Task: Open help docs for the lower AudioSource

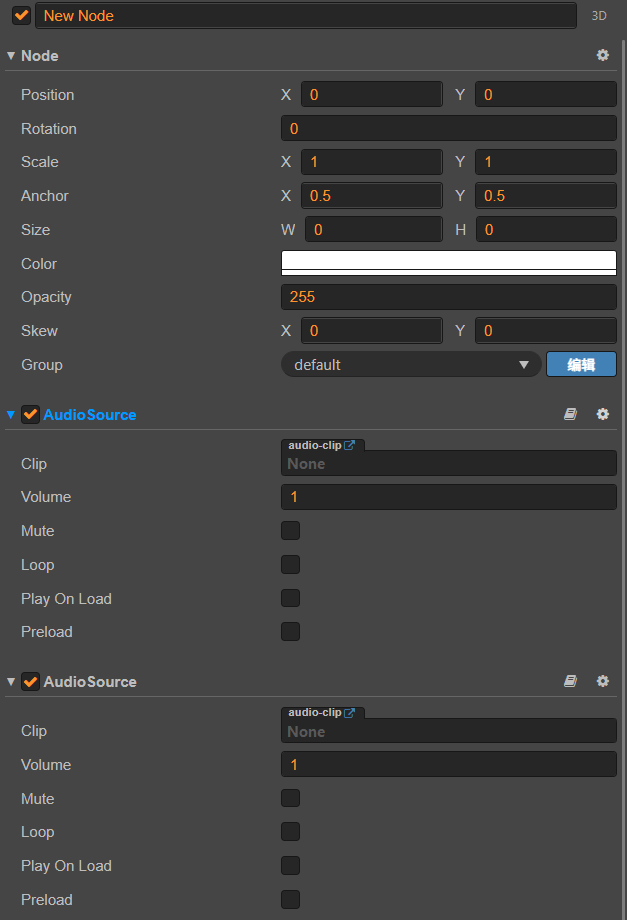Action: tap(570, 681)
